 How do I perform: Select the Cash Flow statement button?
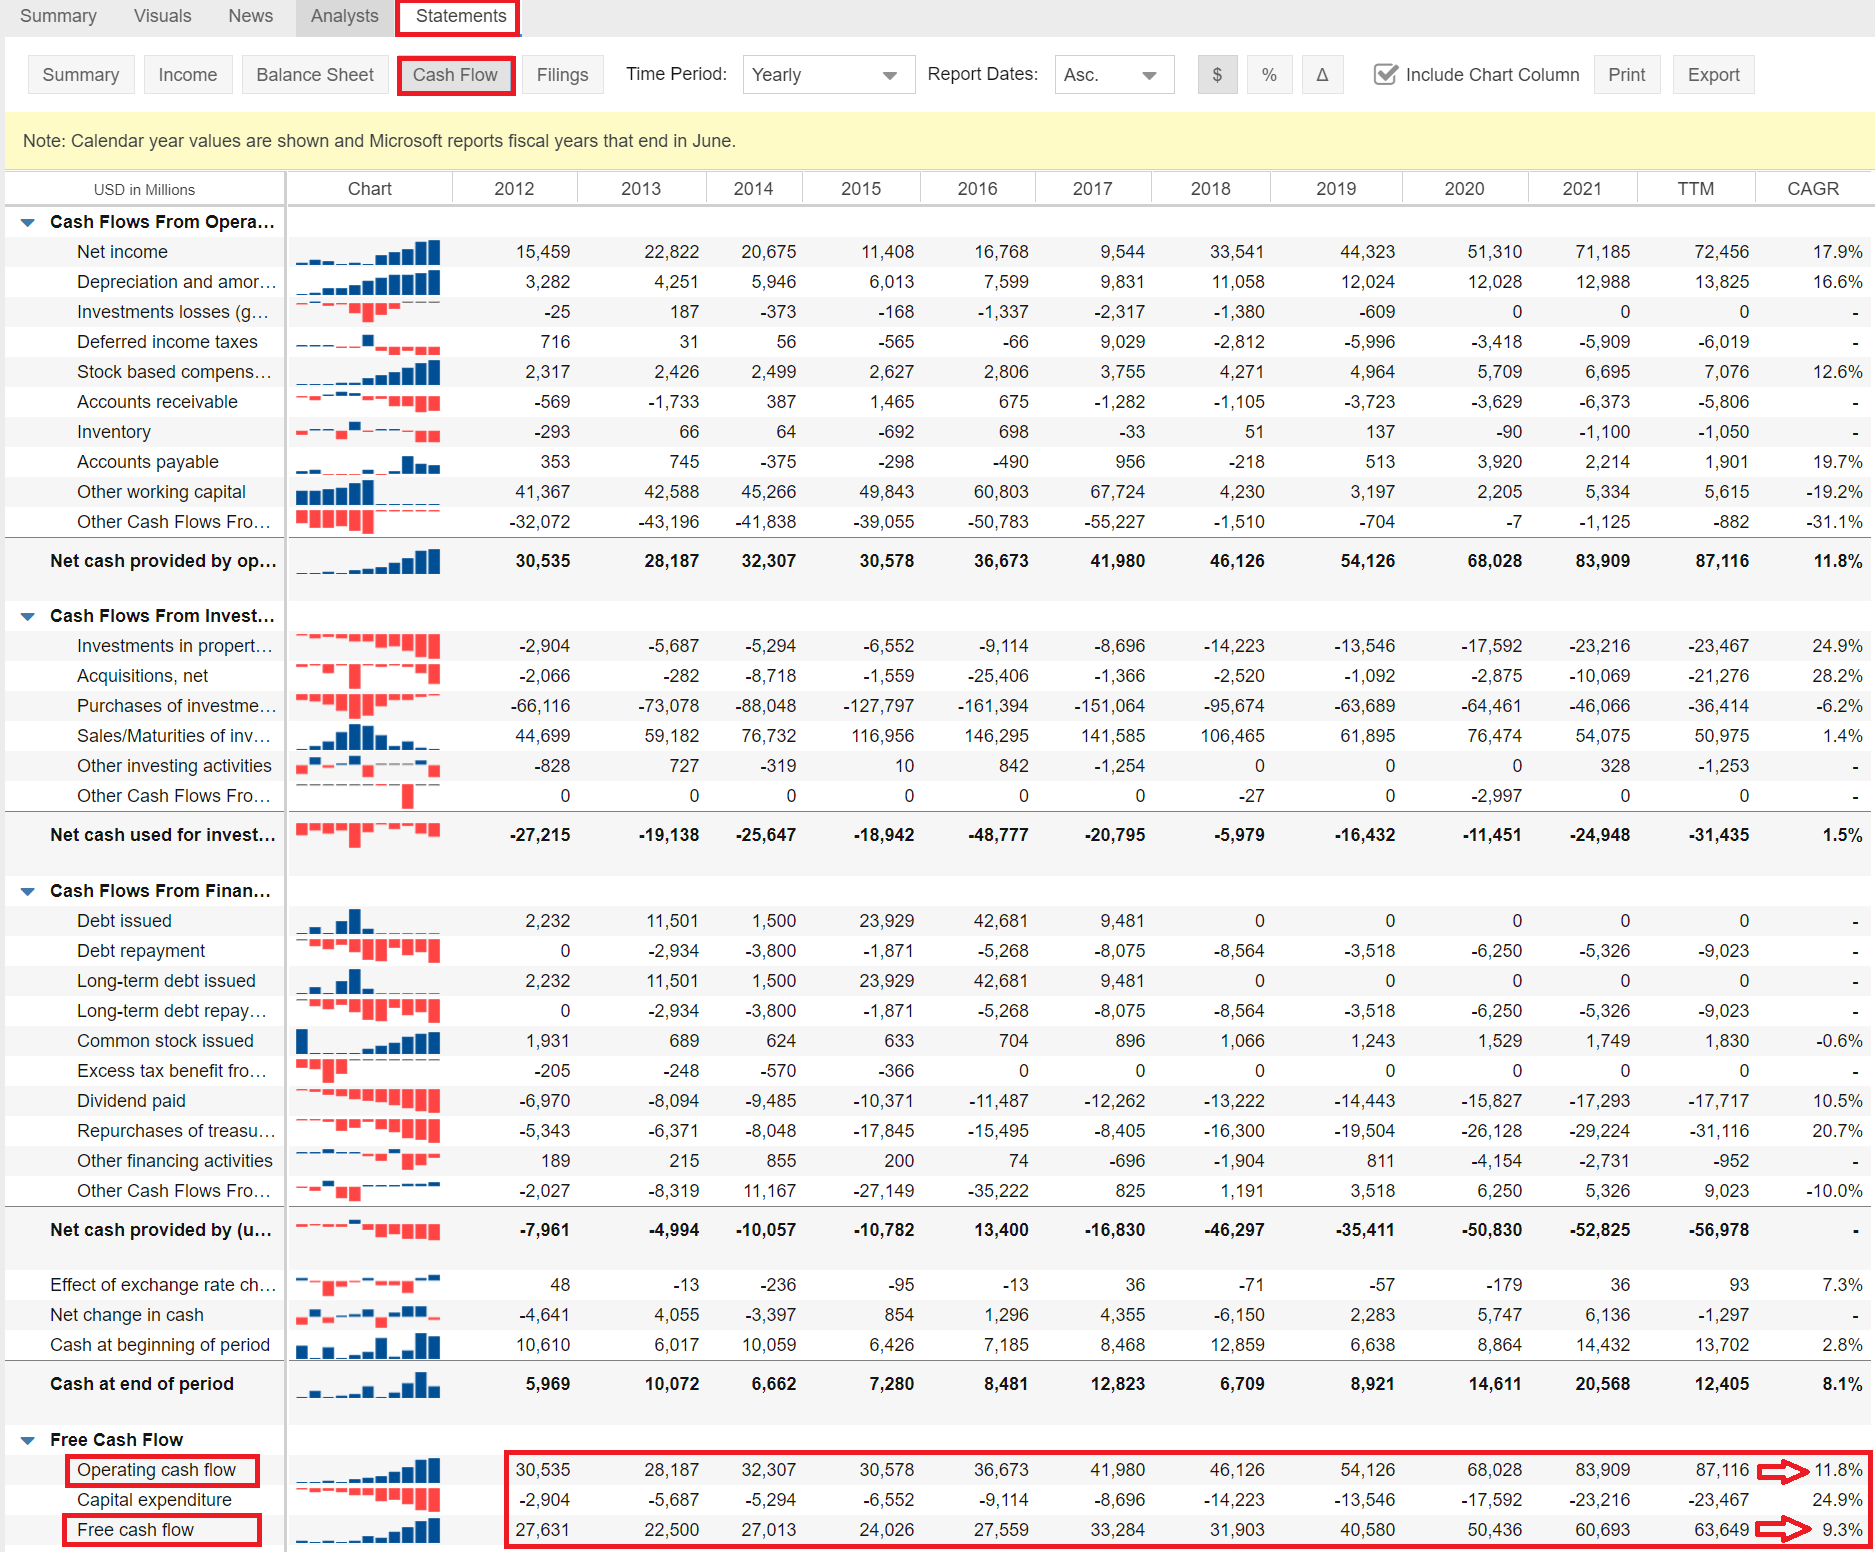point(455,75)
